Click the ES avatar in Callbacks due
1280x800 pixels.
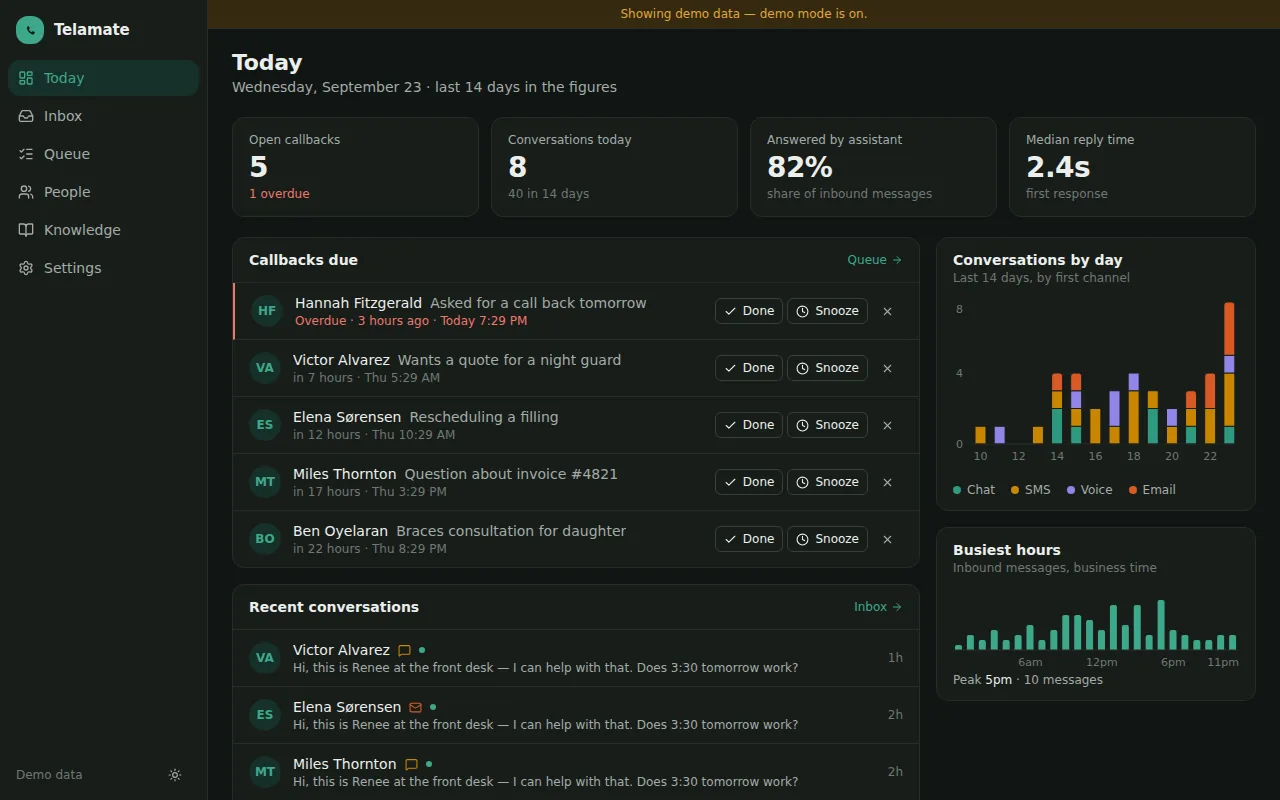[x=265, y=425]
